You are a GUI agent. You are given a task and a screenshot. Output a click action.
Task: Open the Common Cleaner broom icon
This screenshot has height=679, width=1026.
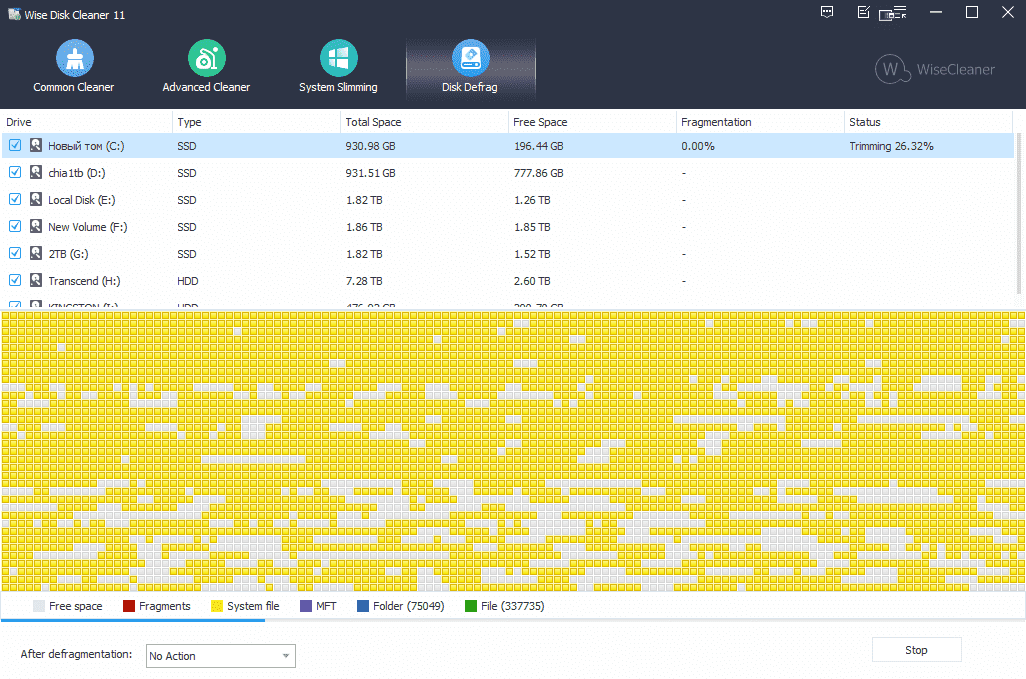[75, 58]
